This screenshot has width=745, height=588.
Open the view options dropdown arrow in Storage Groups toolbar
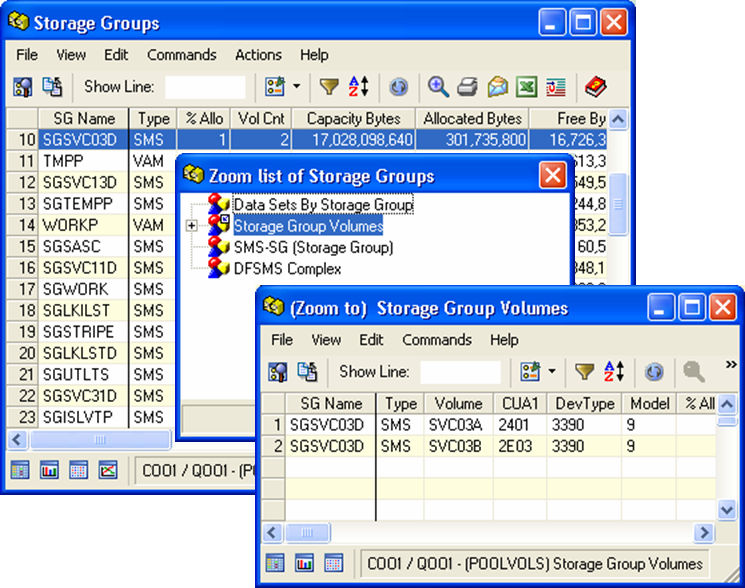pyautogui.click(x=297, y=87)
